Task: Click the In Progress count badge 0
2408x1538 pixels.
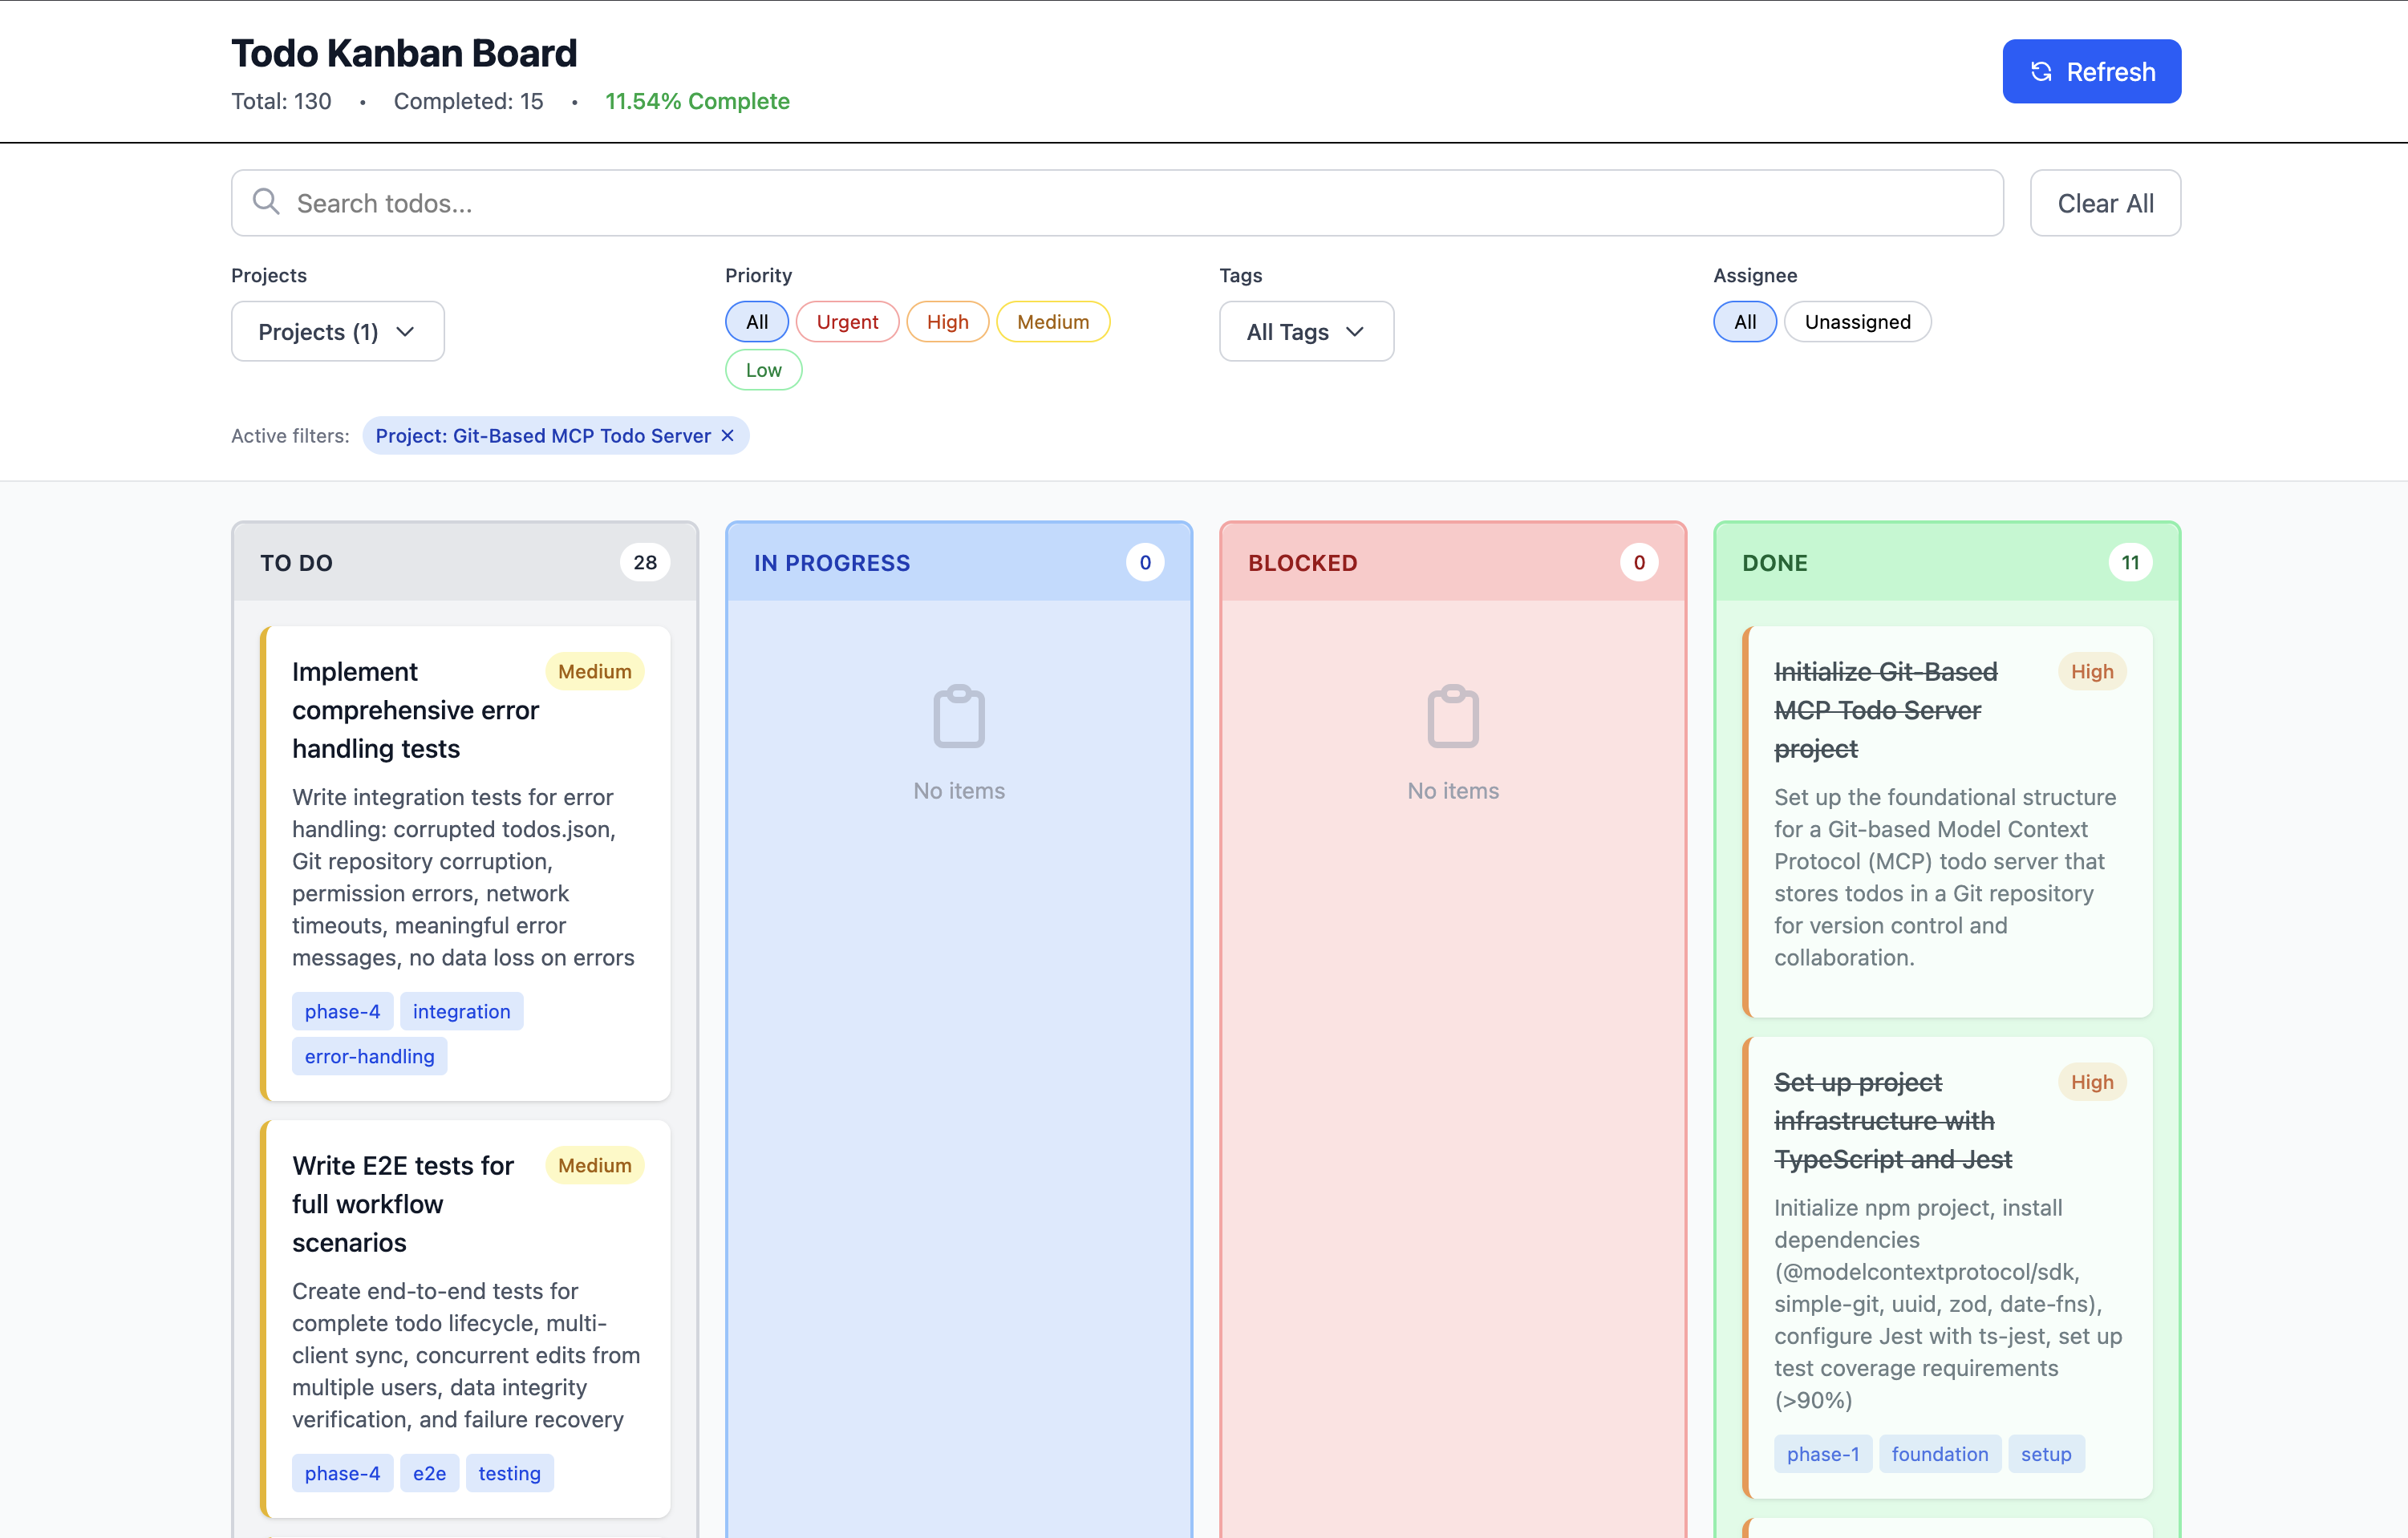Action: pyautogui.click(x=1145, y=562)
